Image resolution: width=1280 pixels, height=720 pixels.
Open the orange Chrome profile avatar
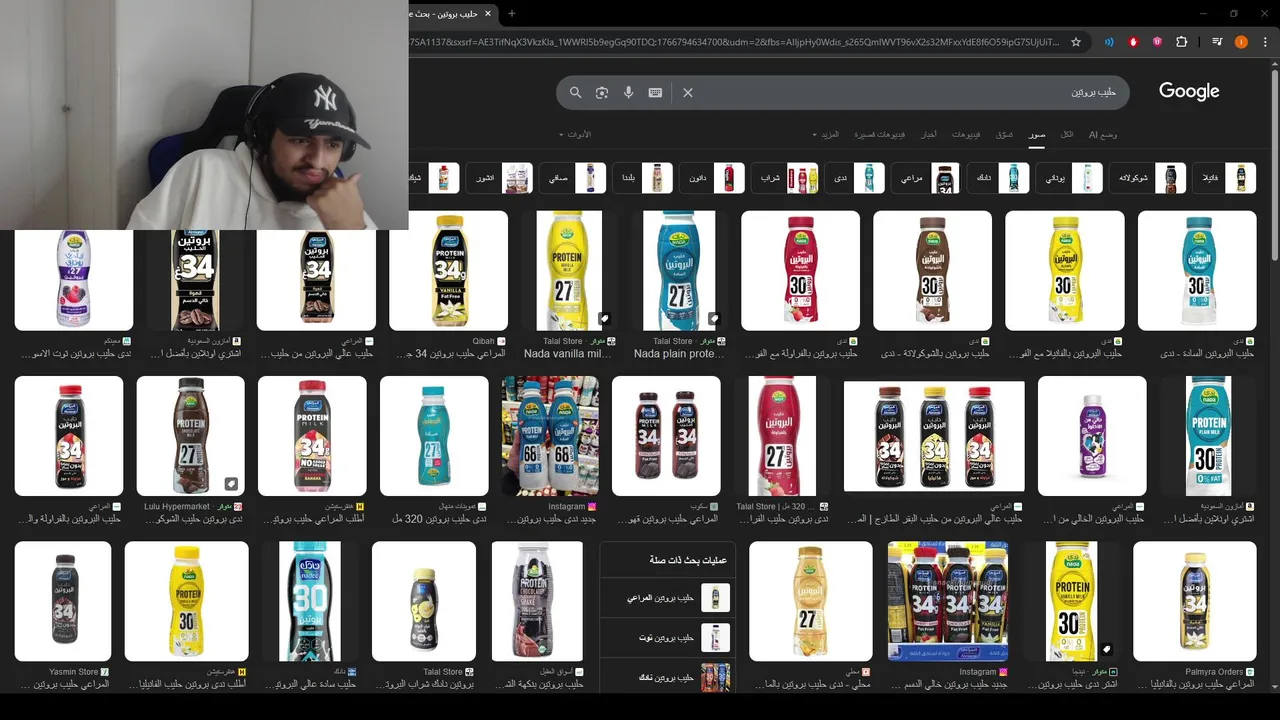coord(1241,42)
